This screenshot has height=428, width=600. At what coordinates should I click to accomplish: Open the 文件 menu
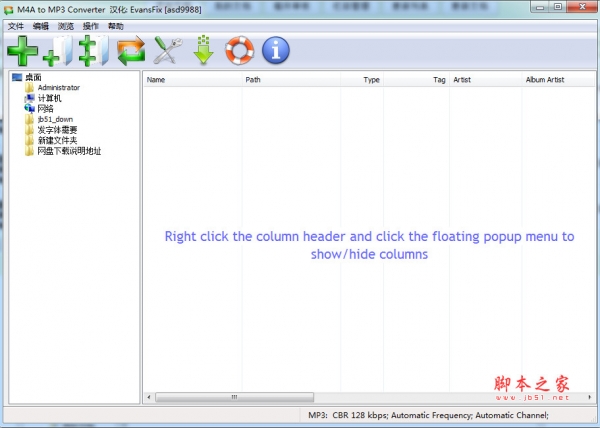pyautogui.click(x=16, y=26)
